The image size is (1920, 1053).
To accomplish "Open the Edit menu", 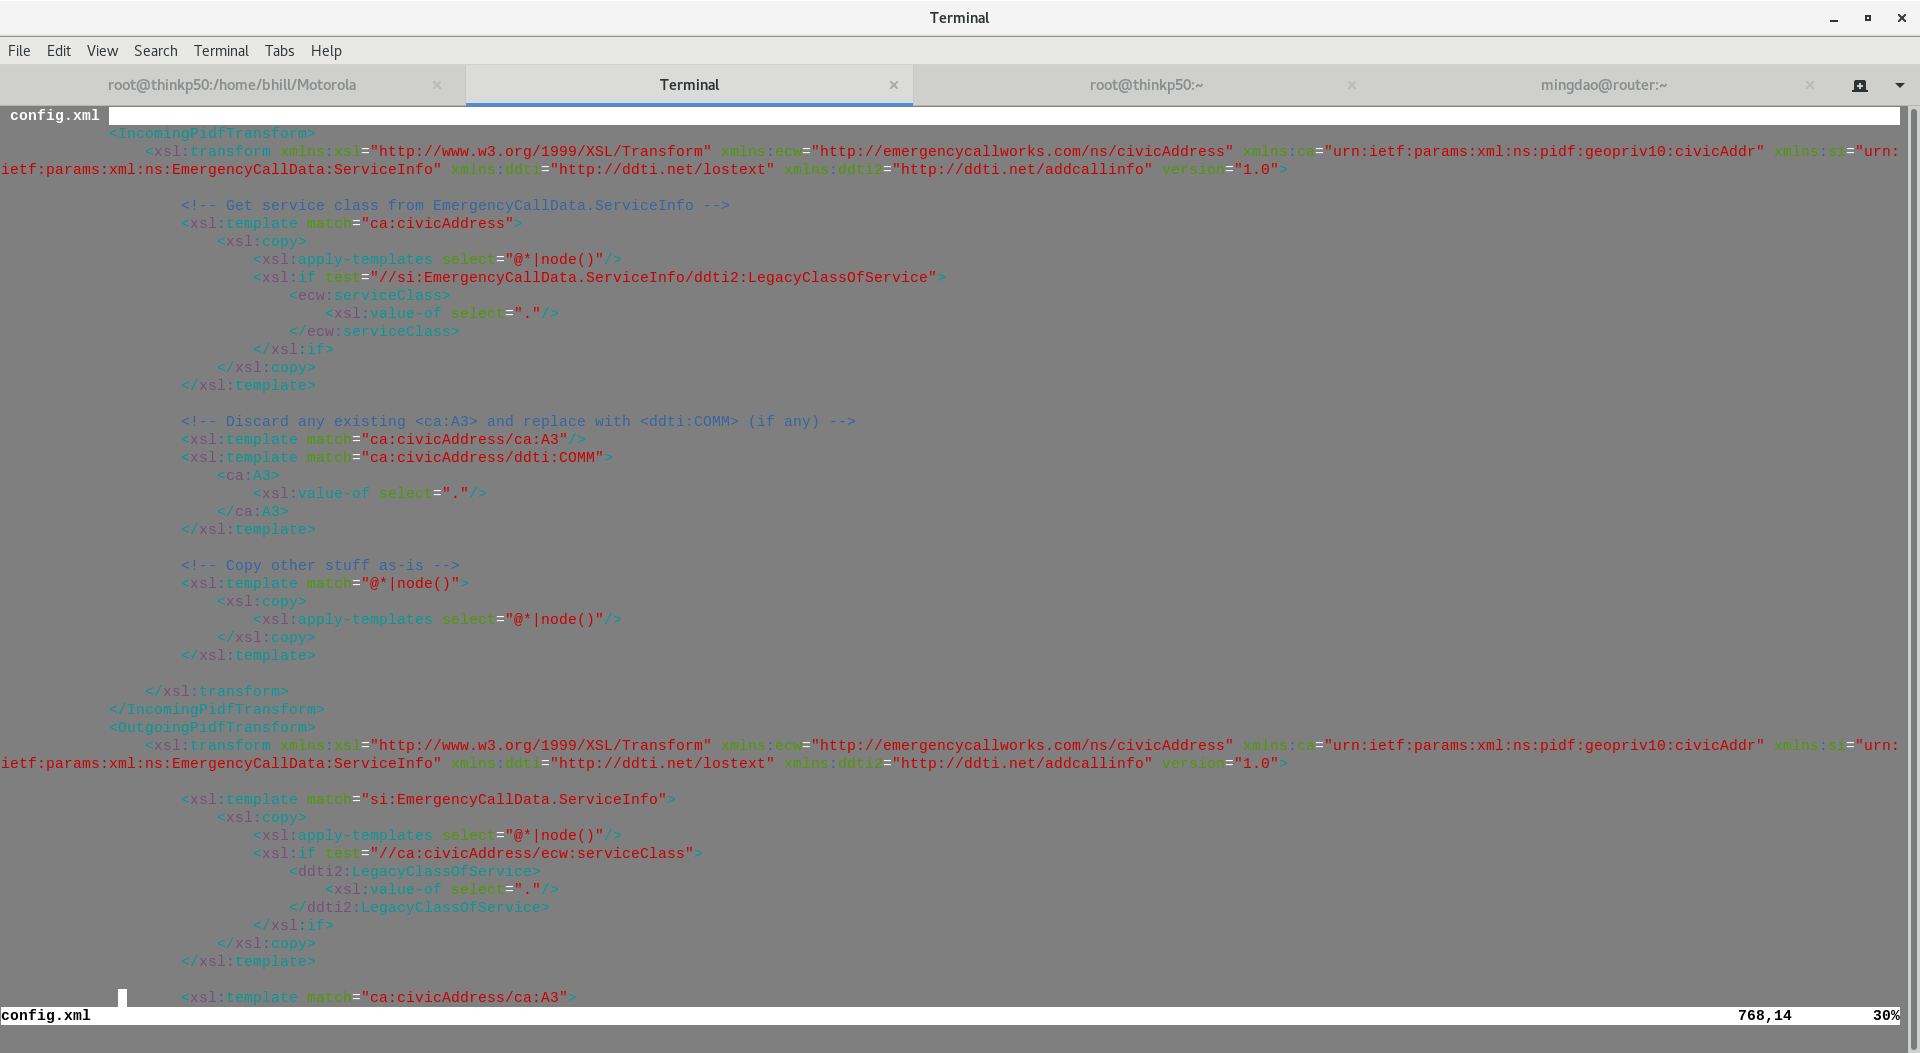I will tap(59, 51).
